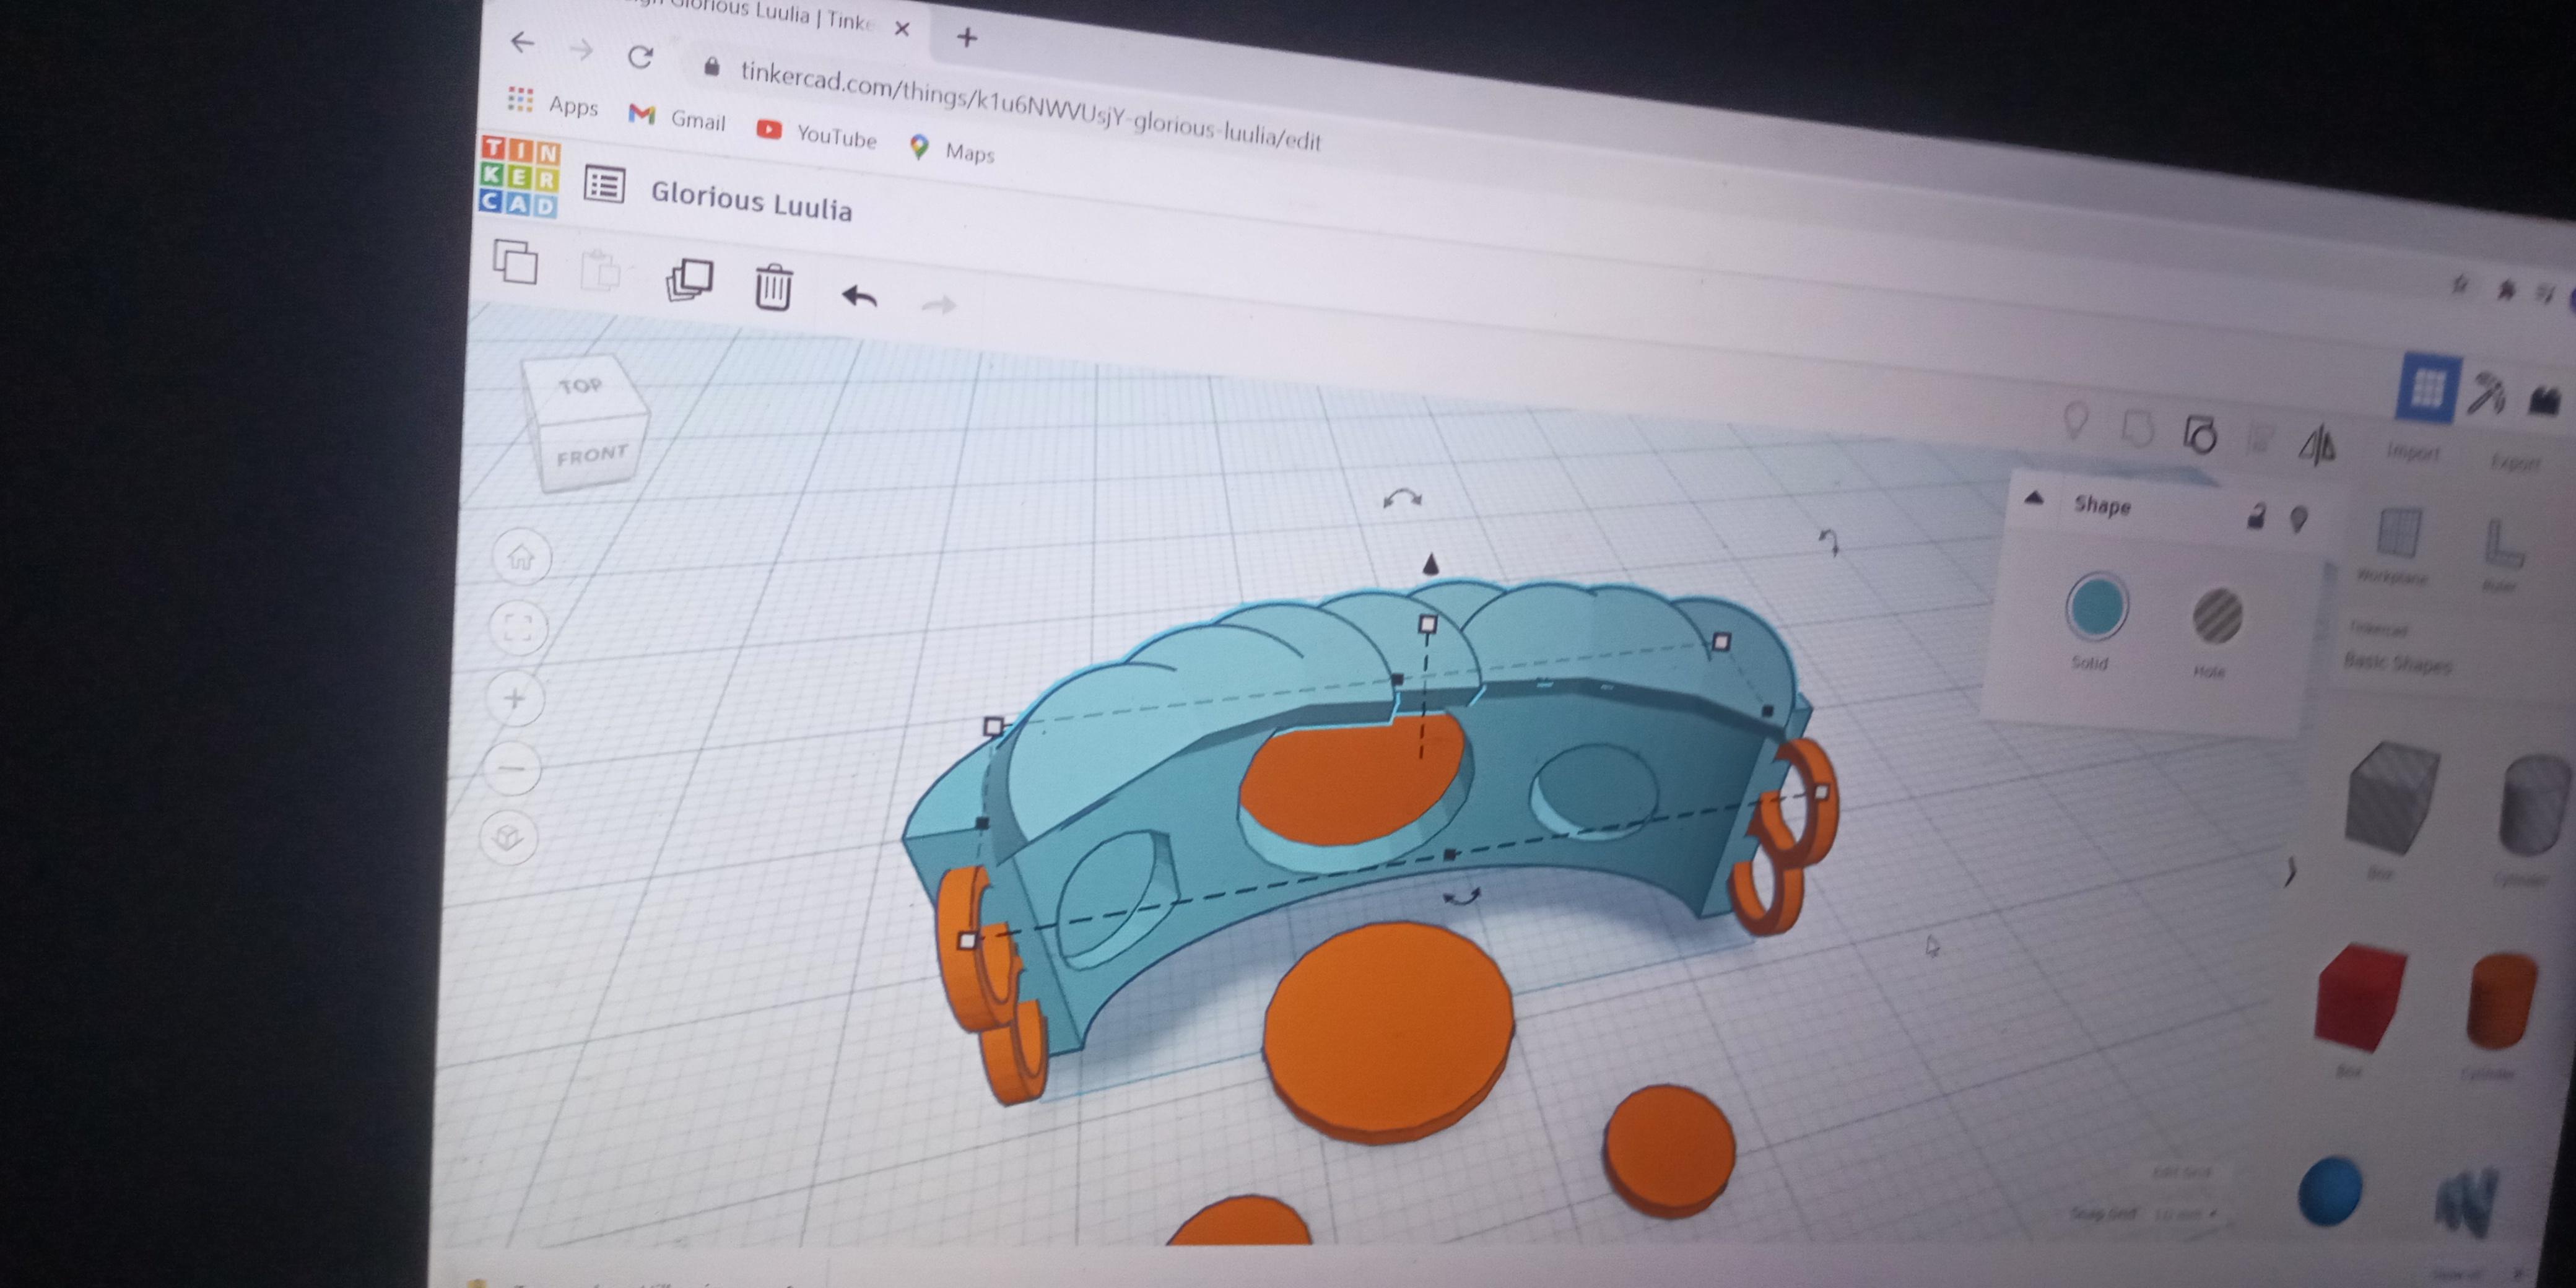Open the YouTube bookmark
Image resolution: width=2576 pixels, height=1288 pixels.
click(x=816, y=134)
